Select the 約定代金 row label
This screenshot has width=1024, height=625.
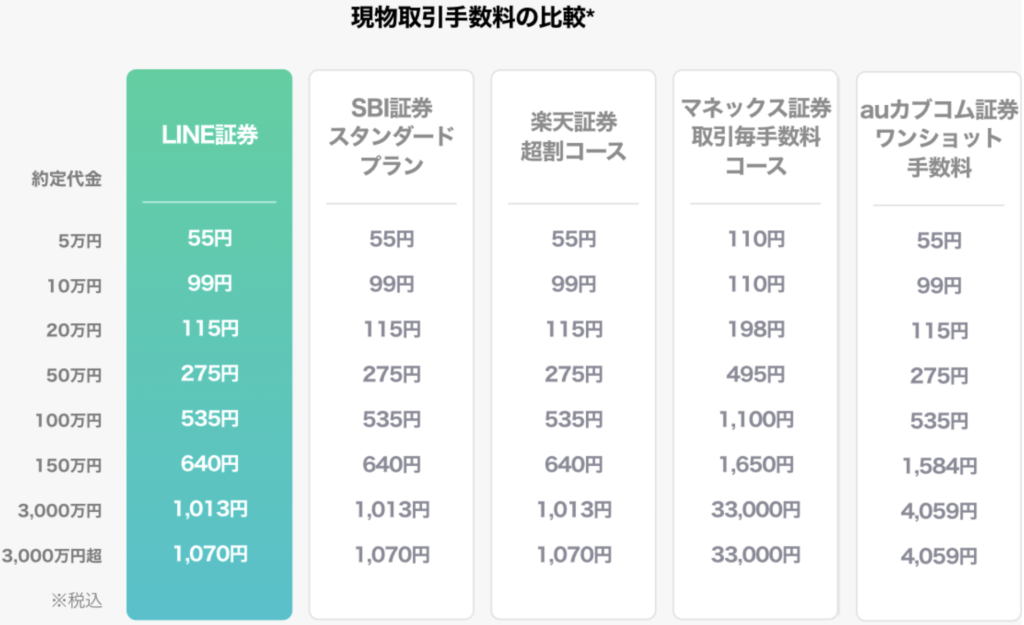tap(67, 178)
